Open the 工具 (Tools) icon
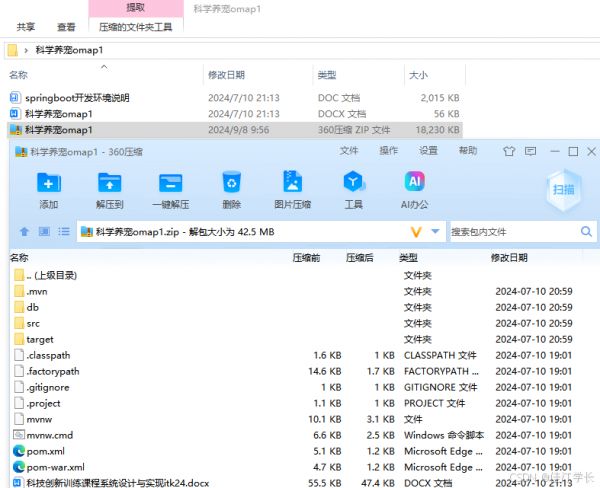 pos(354,182)
